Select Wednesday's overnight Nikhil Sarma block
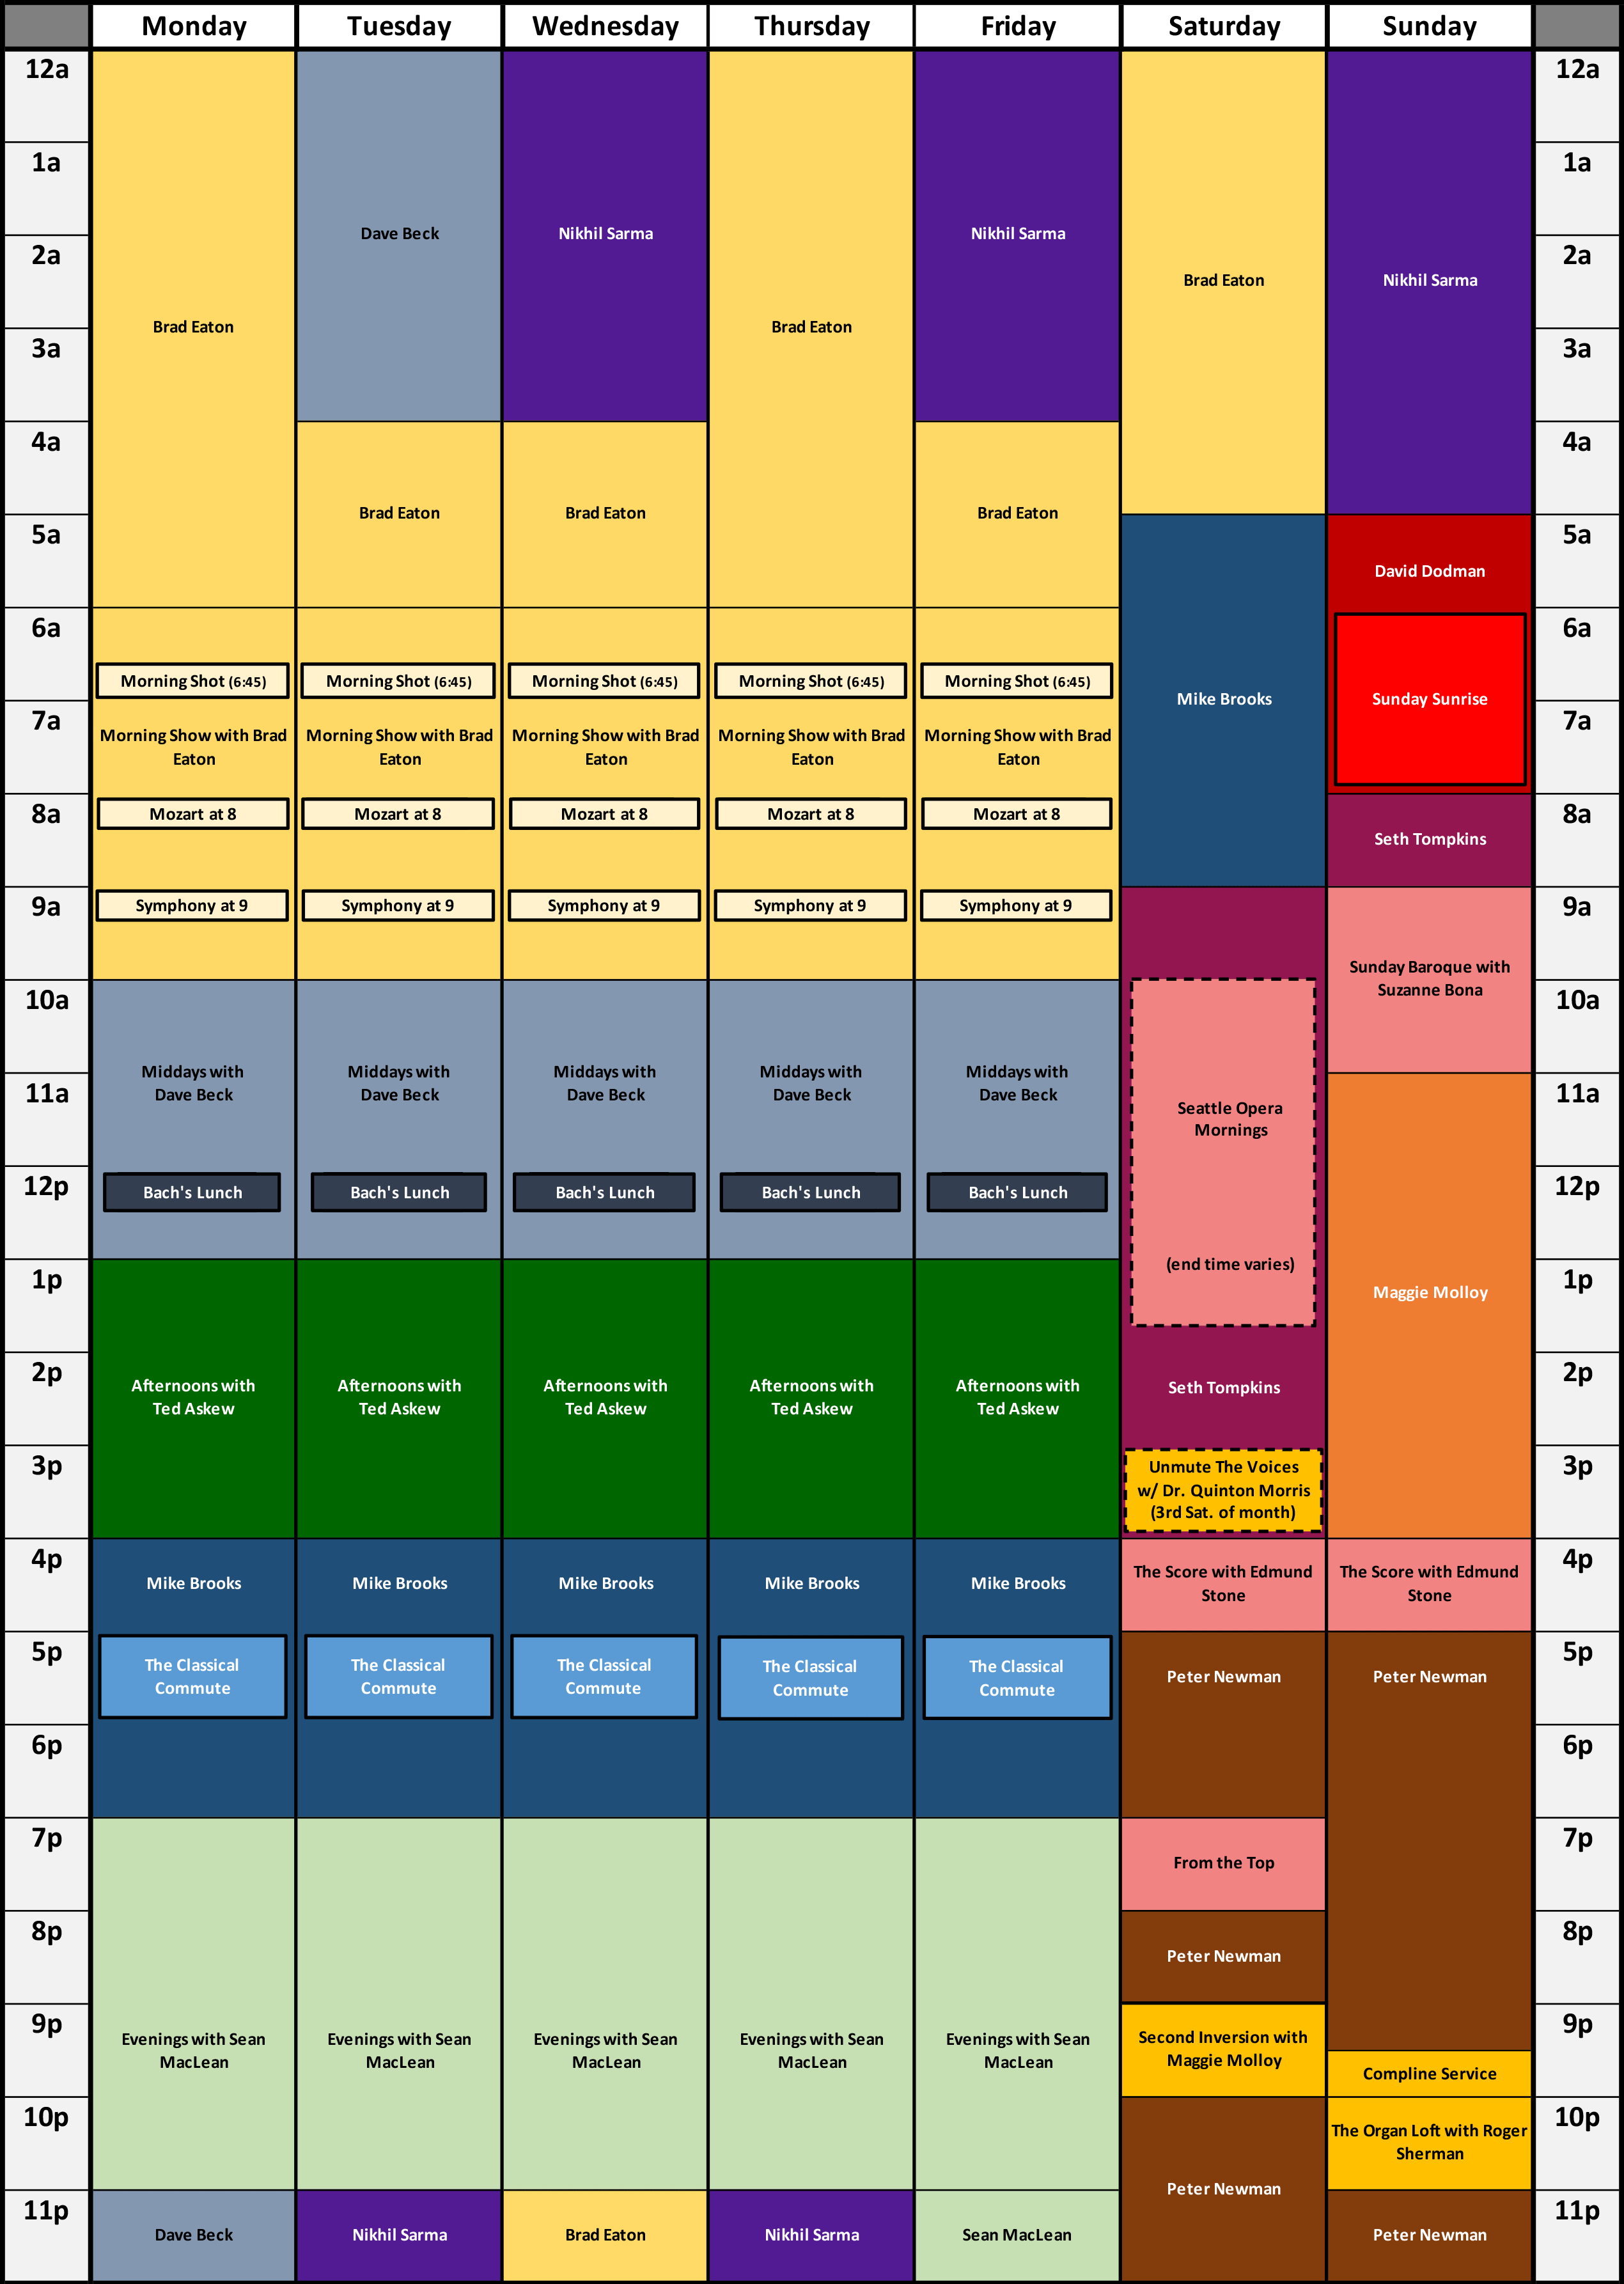 pos(605,235)
